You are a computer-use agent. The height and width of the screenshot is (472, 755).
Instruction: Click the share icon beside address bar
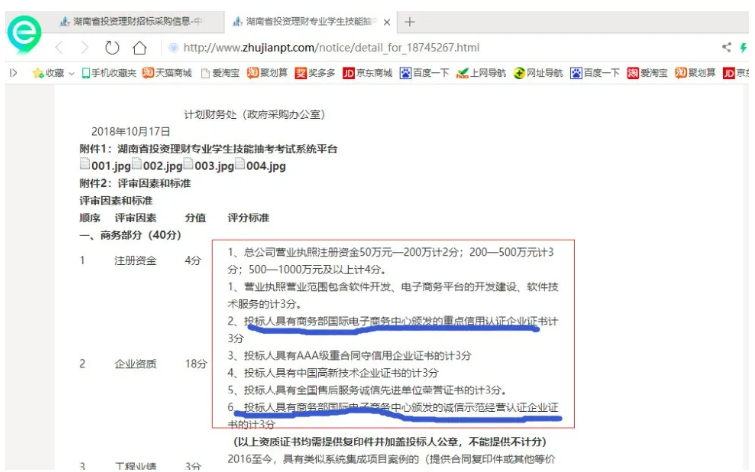726,47
